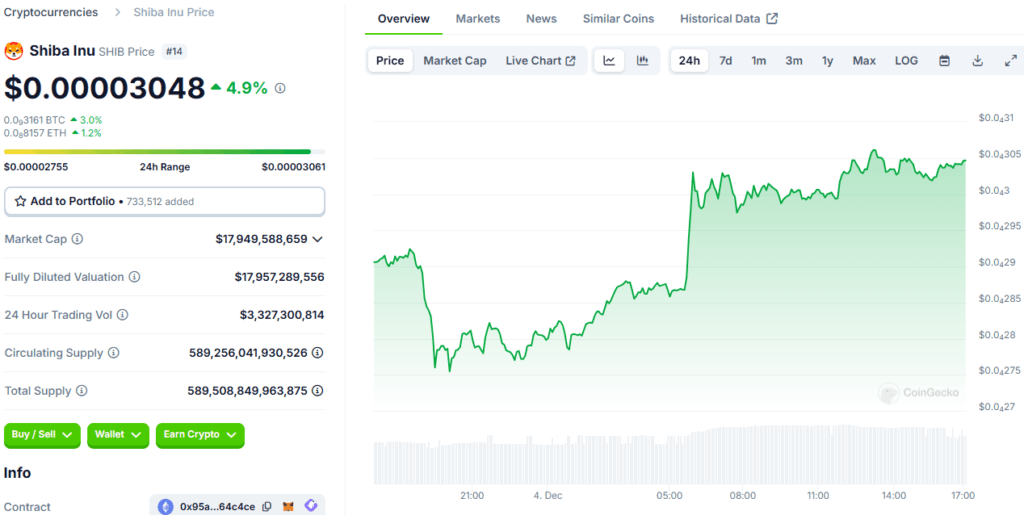Click the green price line chart
The width and height of the screenshot is (1024, 515).
pos(670,261)
